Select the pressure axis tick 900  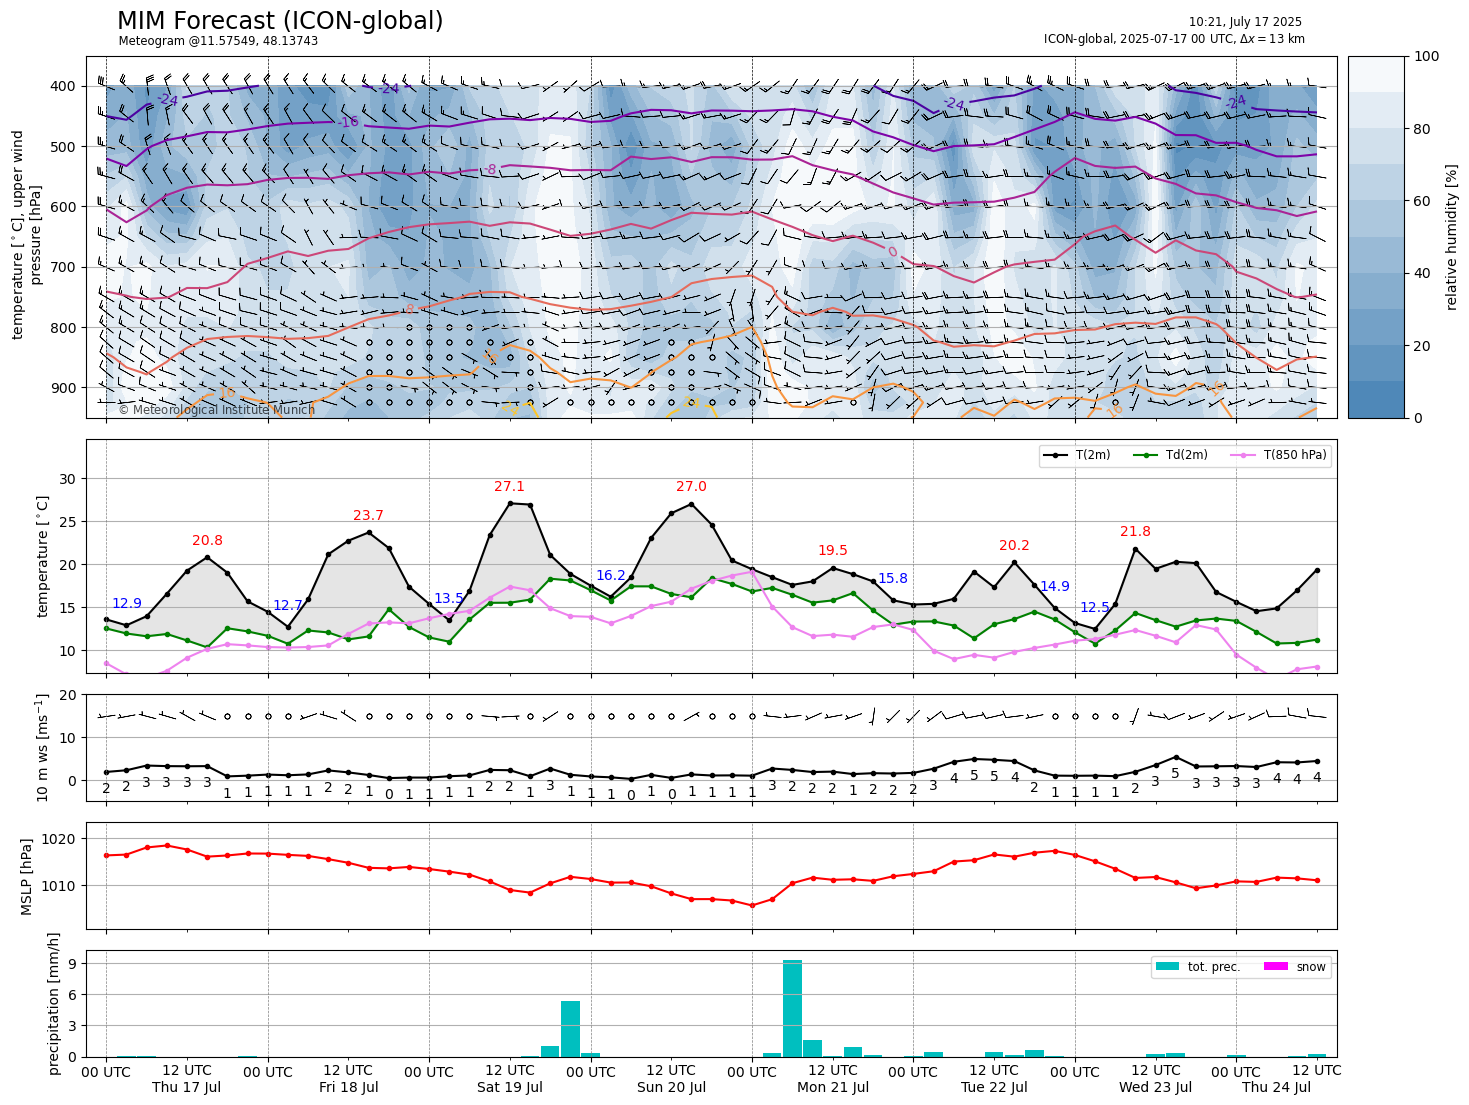pyautogui.click(x=63, y=388)
